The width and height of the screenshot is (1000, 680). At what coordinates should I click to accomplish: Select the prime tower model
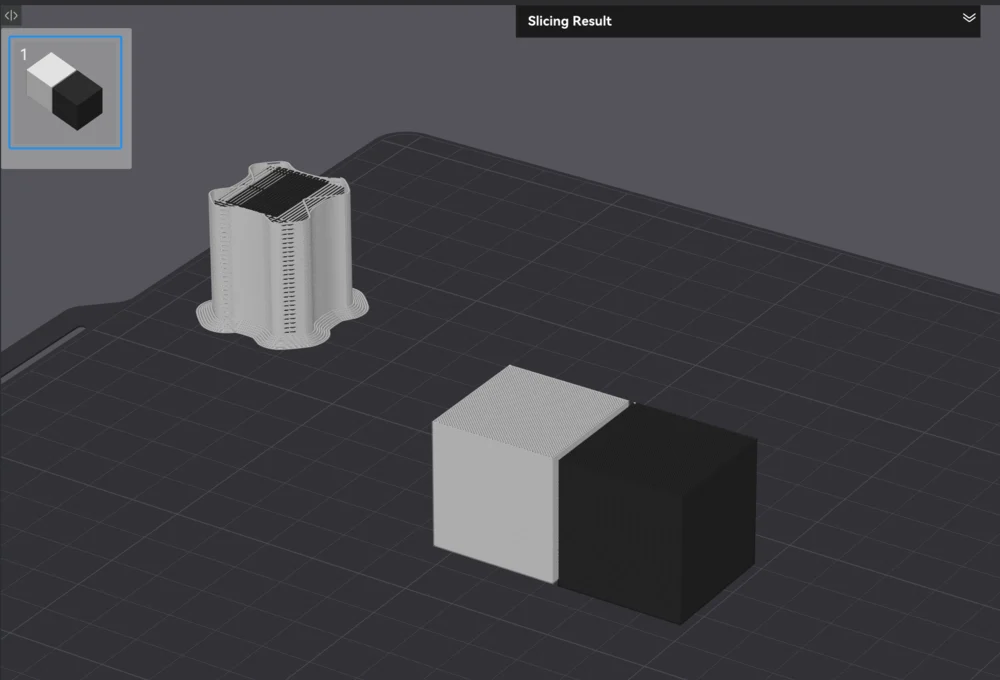point(282,255)
